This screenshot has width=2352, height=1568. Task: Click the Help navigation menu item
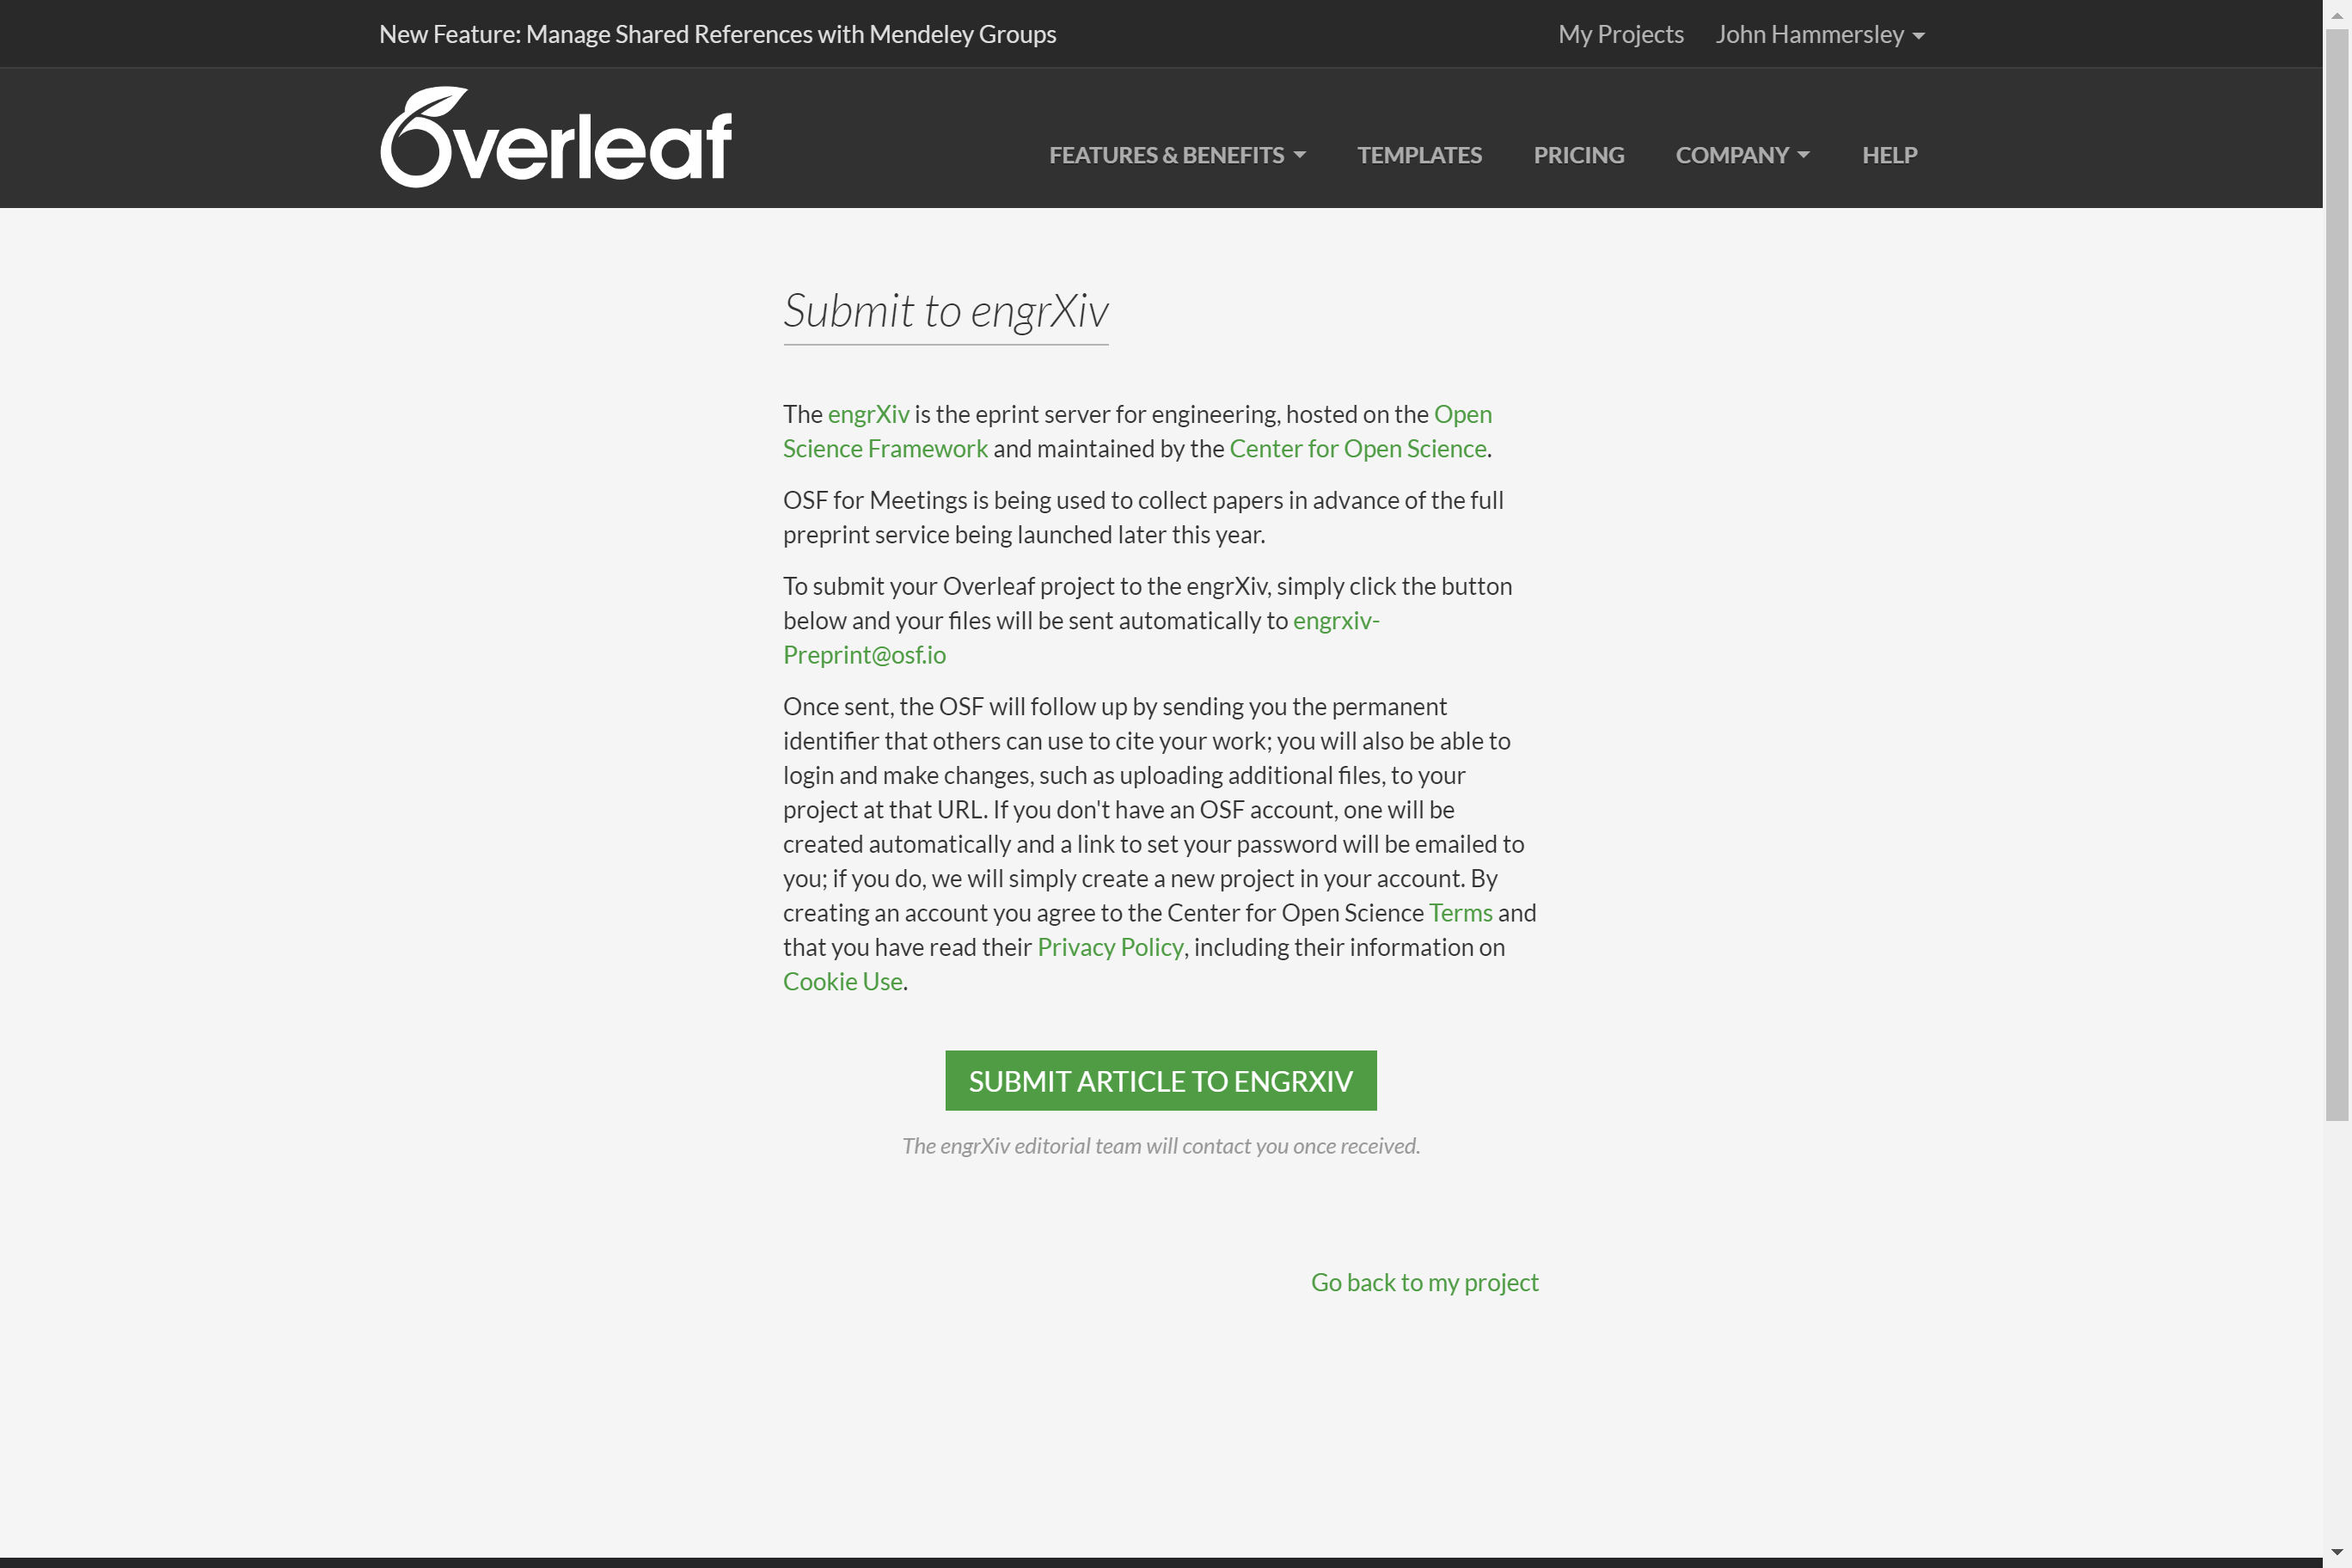pyautogui.click(x=1890, y=154)
